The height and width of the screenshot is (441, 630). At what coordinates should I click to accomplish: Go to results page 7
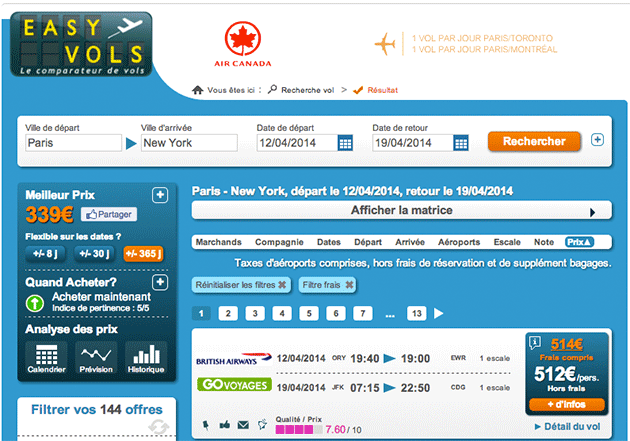coord(363,313)
